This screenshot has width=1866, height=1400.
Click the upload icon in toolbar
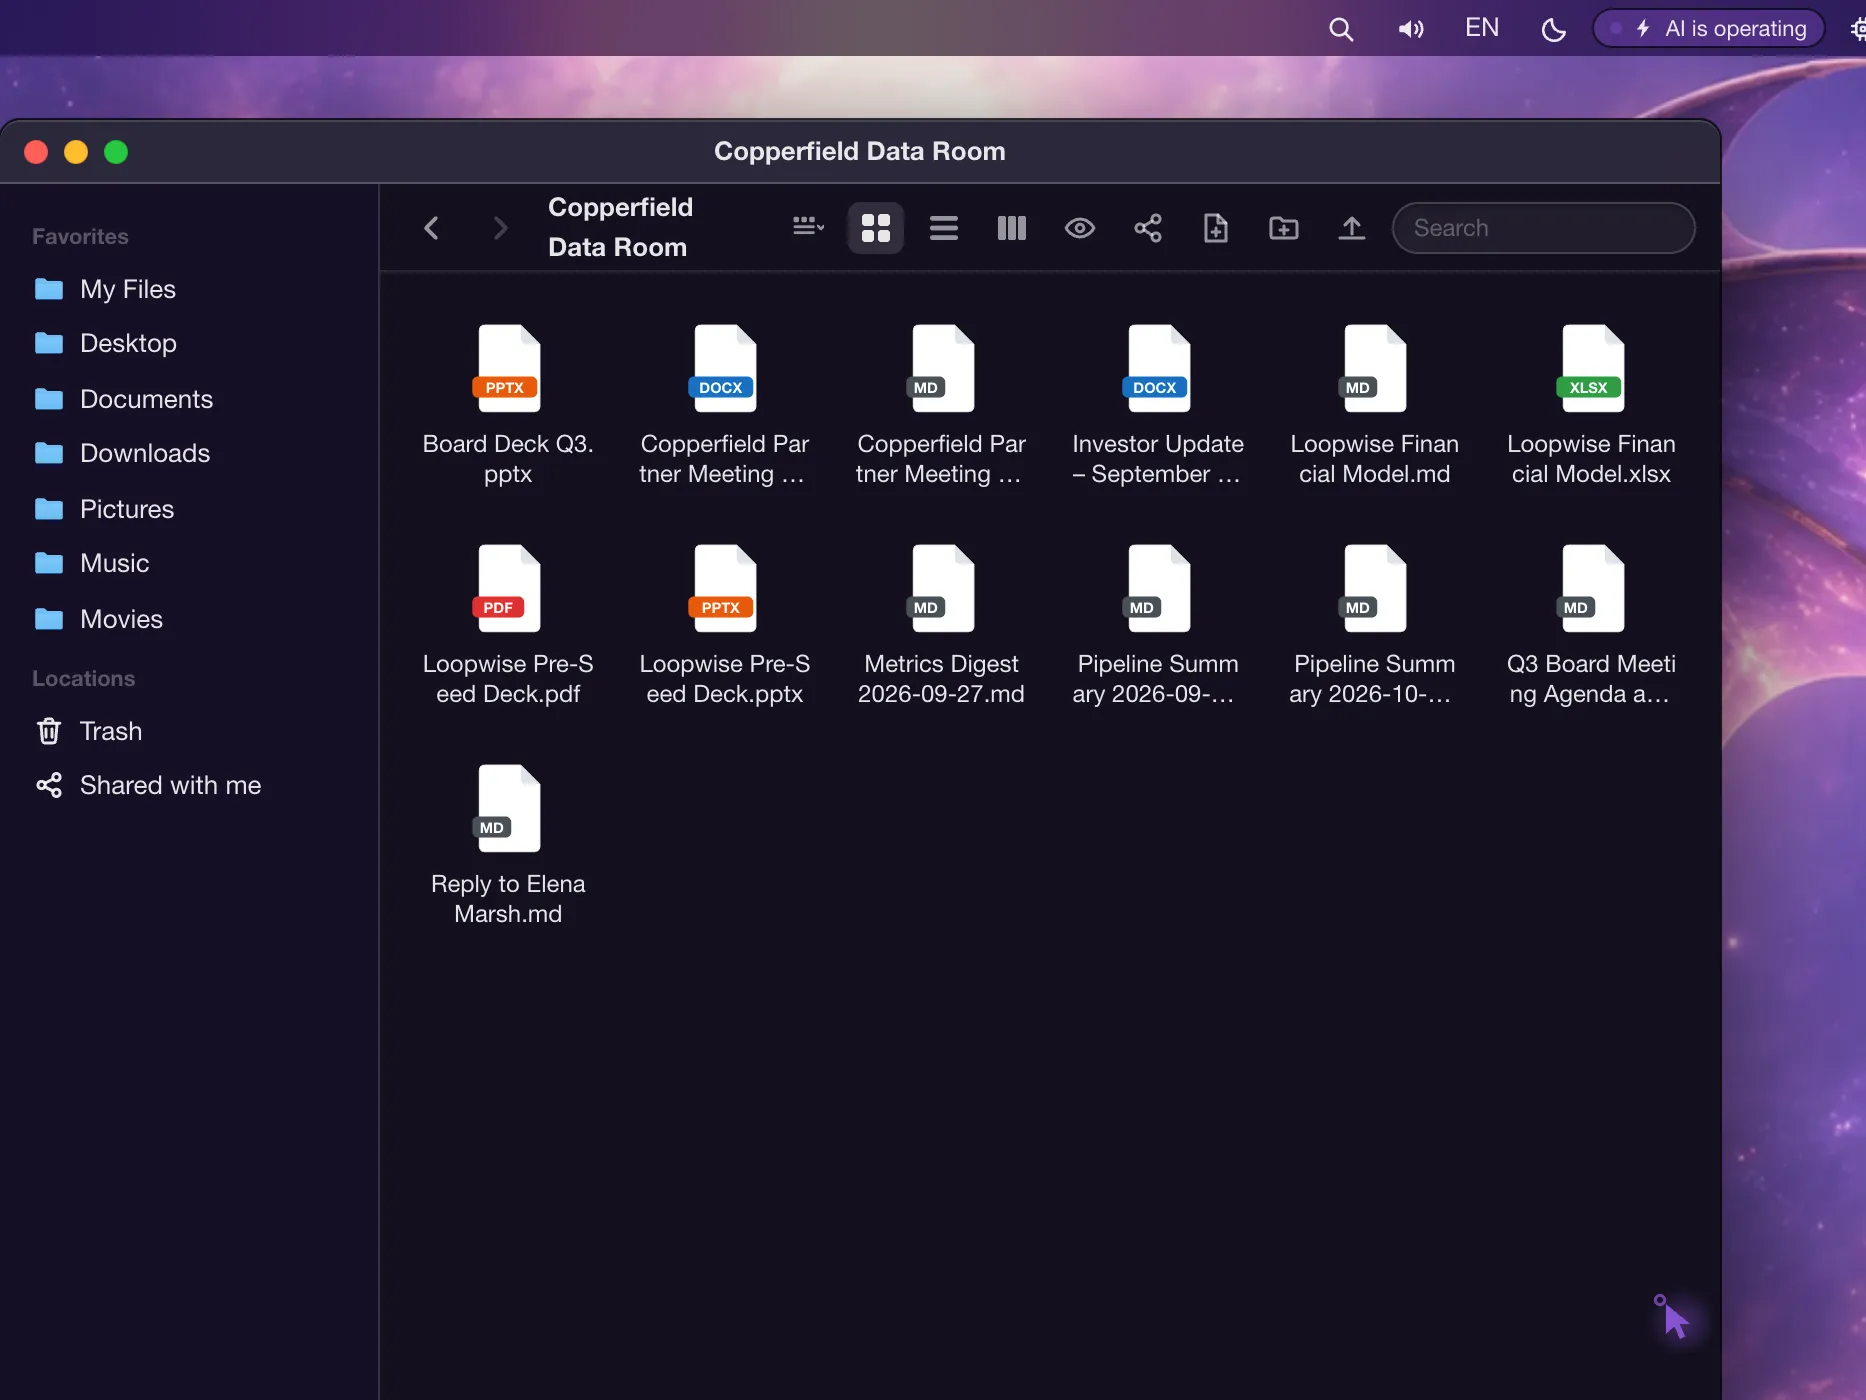pyautogui.click(x=1352, y=228)
